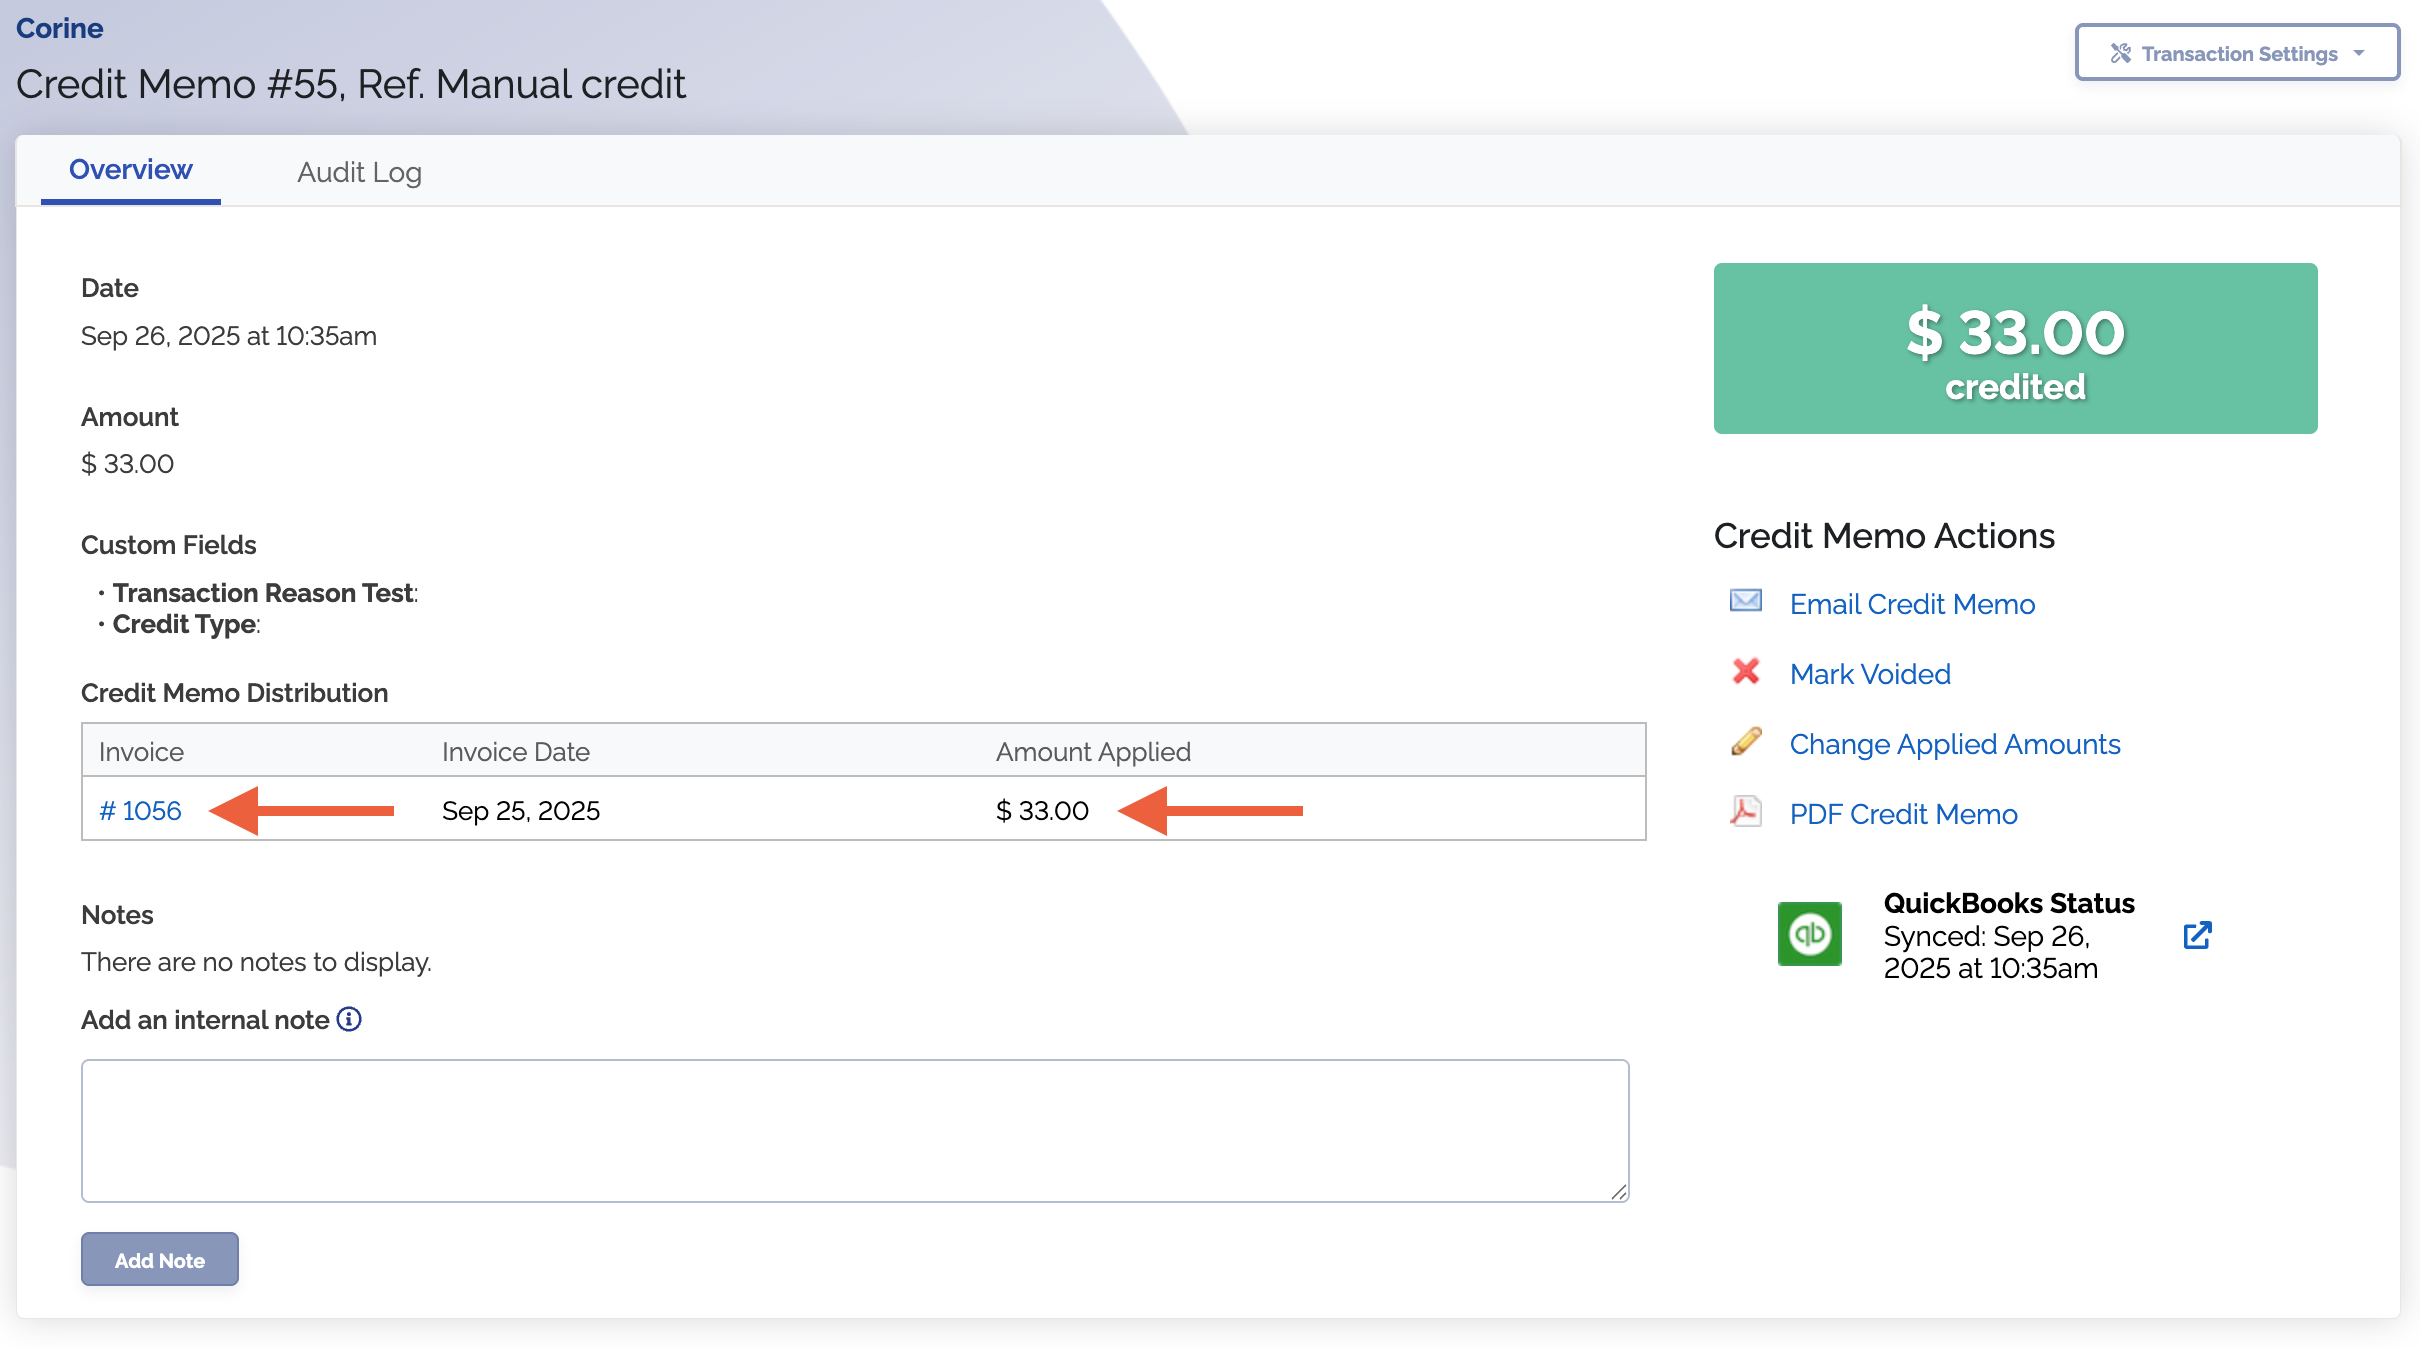The width and height of the screenshot is (2420, 1348).
Task: Click the Email Credit Memo link
Action: [1912, 604]
